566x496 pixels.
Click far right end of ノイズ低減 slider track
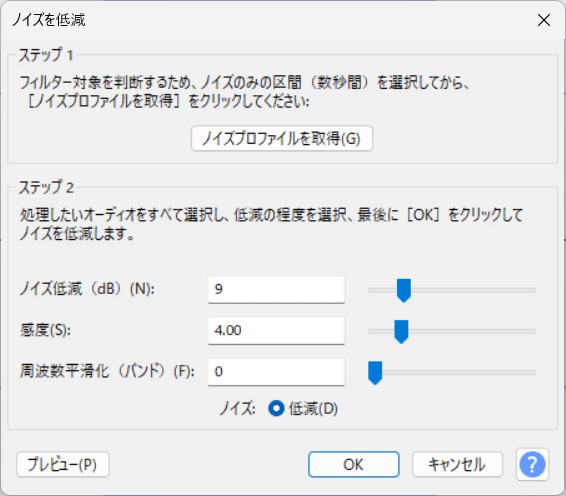[533, 290]
